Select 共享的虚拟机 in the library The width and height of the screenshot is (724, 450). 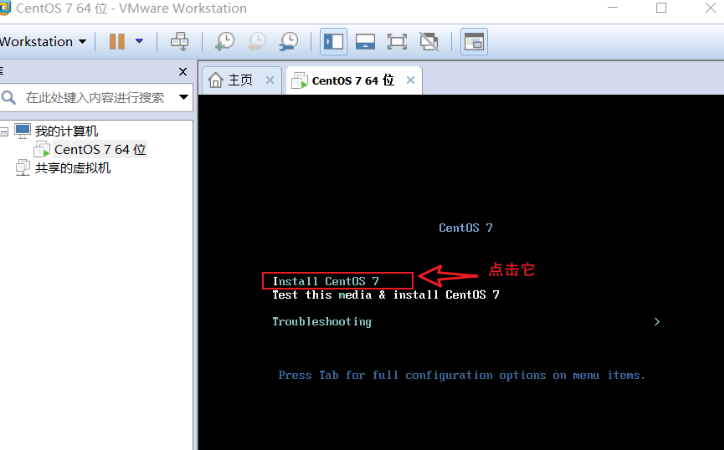pos(73,168)
